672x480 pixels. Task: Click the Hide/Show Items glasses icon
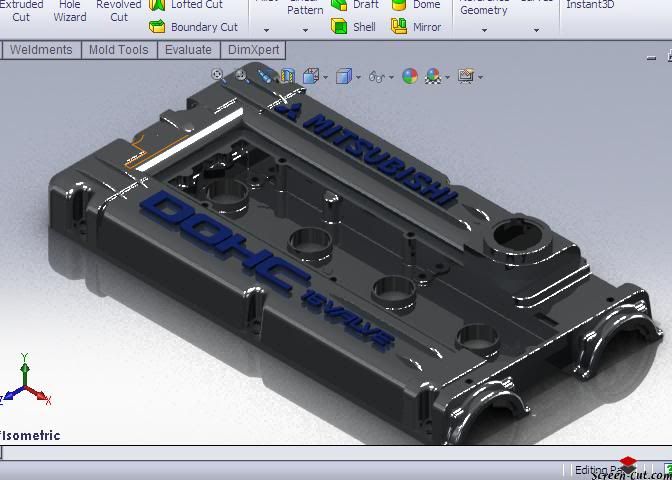tap(377, 77)
